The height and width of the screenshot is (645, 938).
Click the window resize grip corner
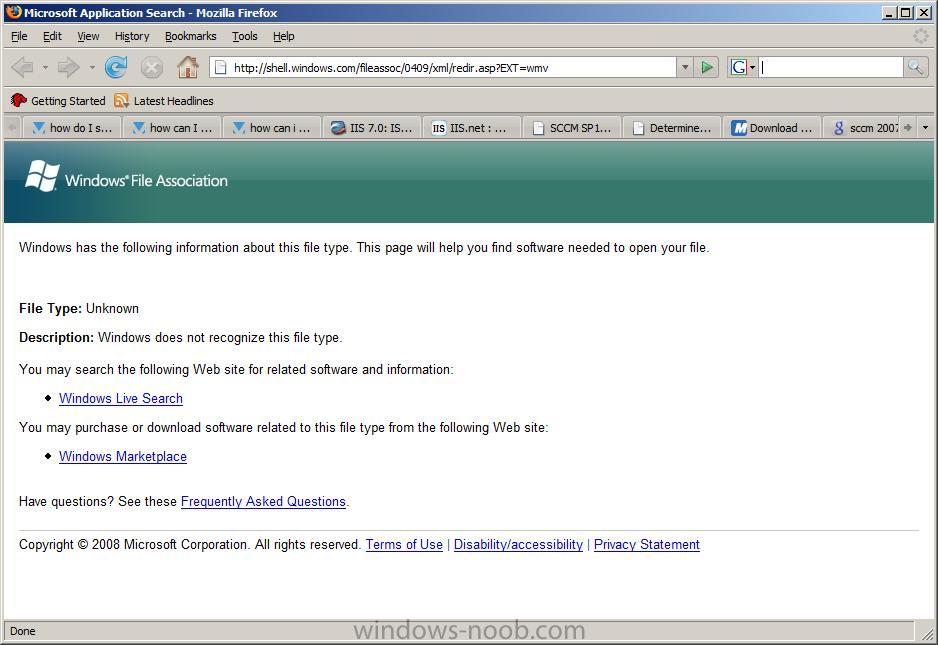pos(927,632)
